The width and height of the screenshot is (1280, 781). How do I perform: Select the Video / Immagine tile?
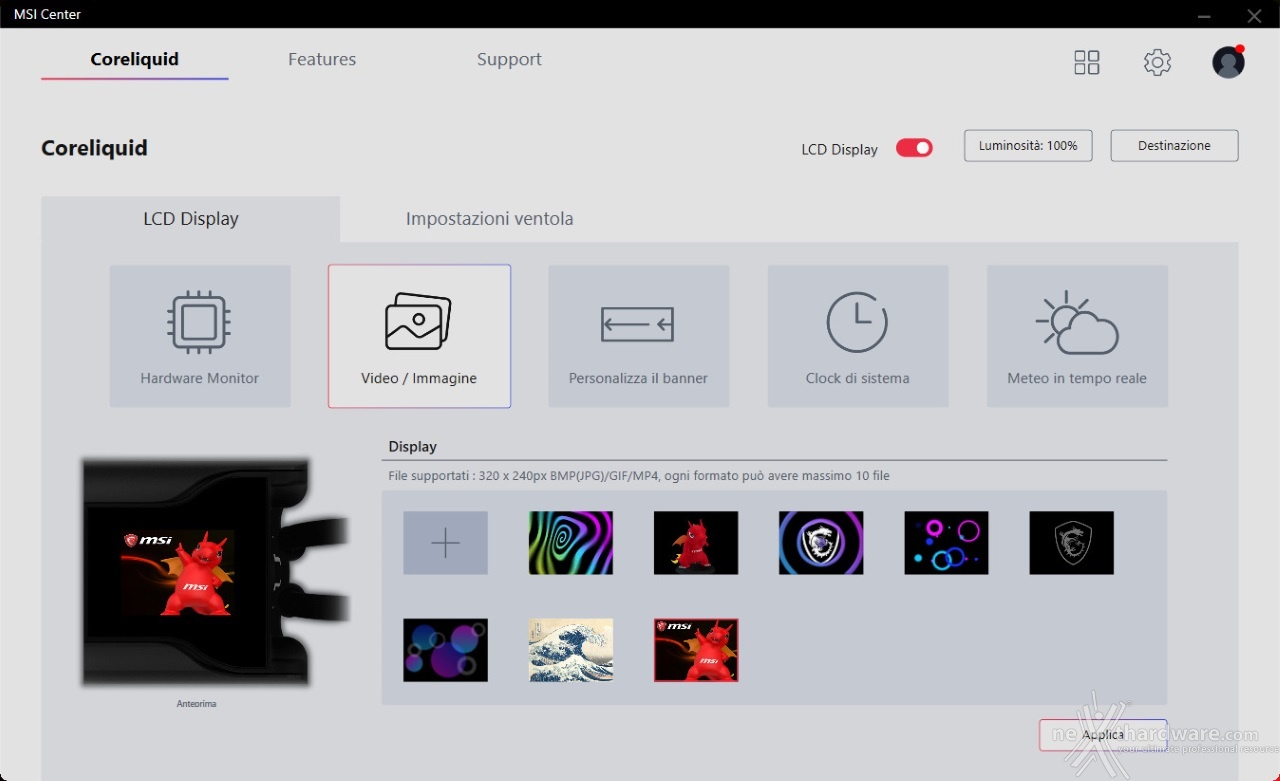click(419, 336)
